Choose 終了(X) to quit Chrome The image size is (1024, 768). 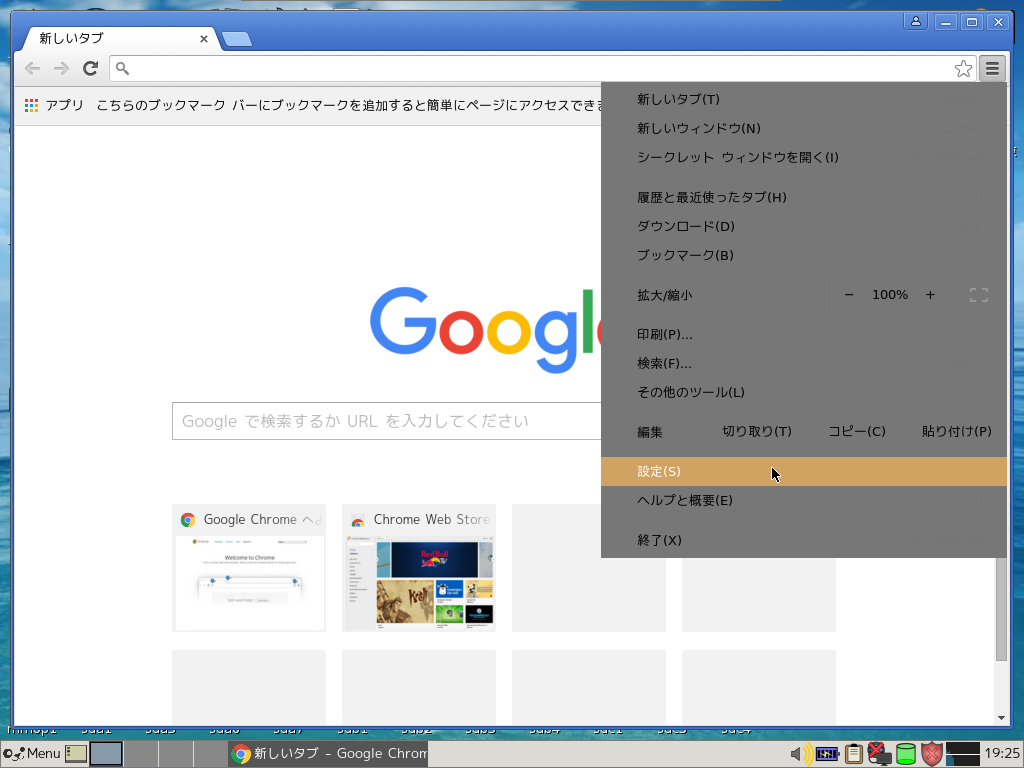804,540
